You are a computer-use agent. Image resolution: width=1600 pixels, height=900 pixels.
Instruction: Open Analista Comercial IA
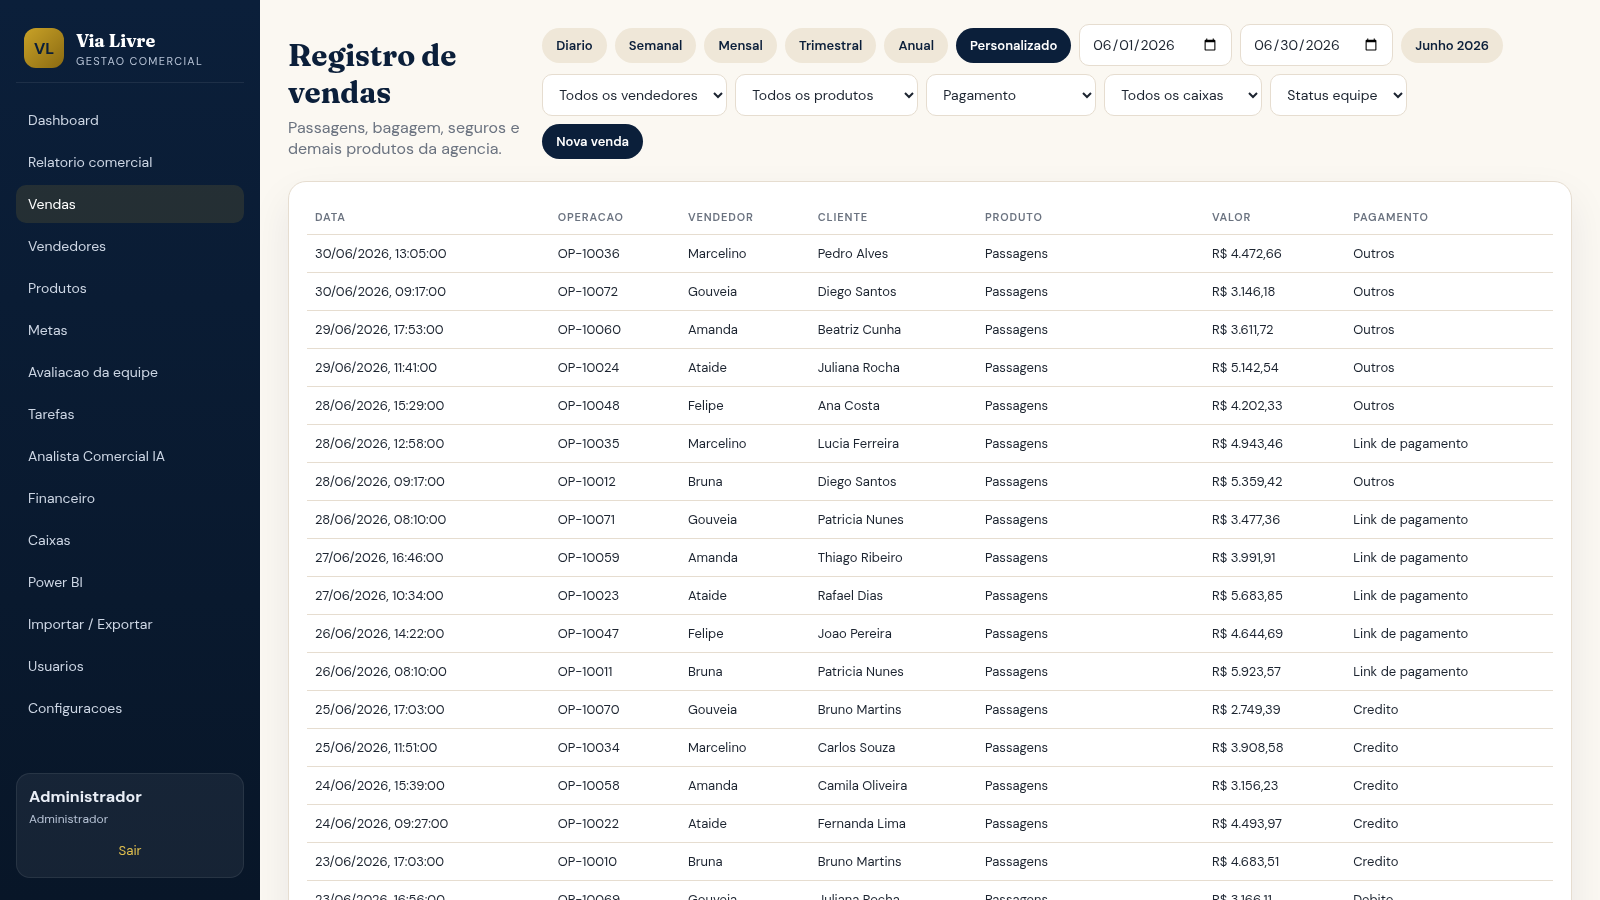(x=130, y=456)
